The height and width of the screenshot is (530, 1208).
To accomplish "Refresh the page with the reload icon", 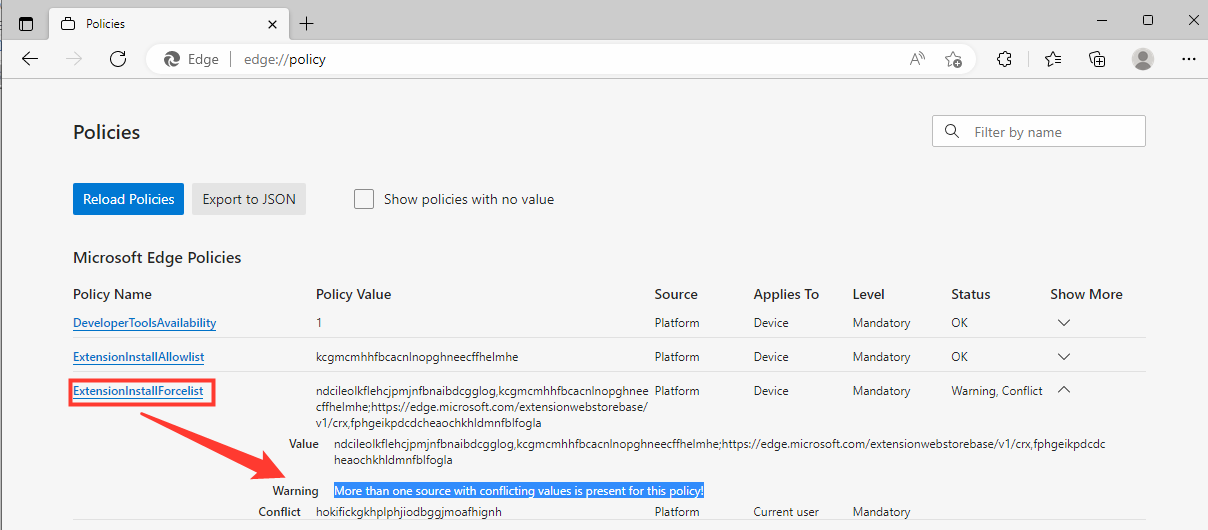I will tap(118, 59).
